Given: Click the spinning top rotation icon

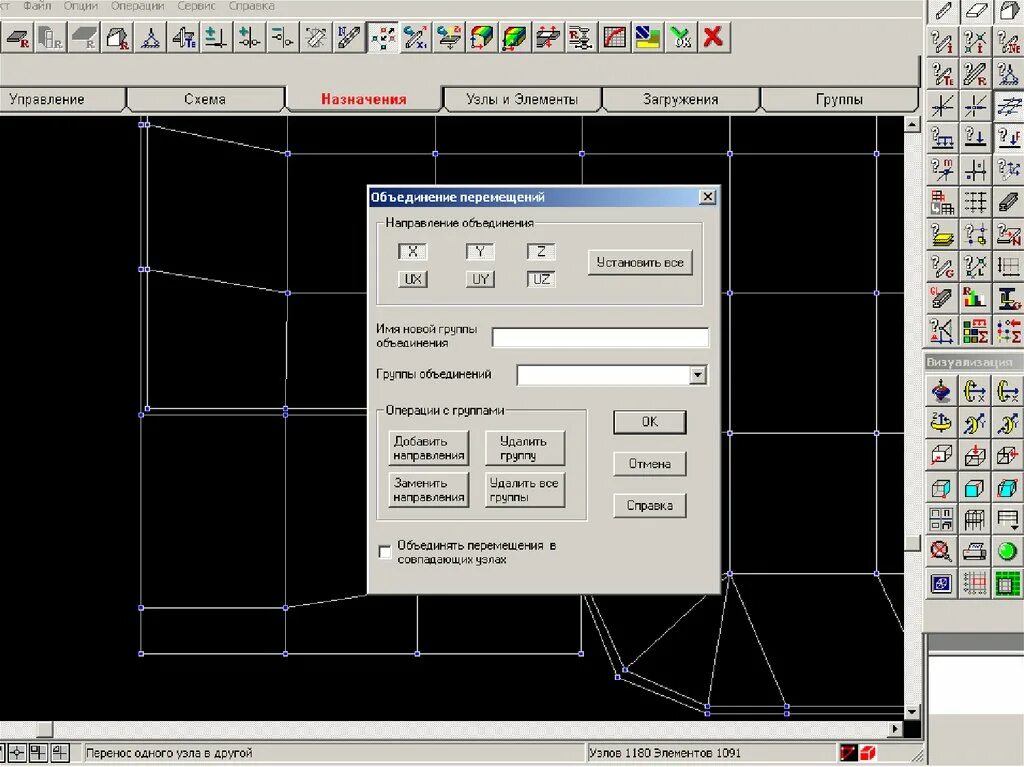Looking at the screenshot, I should pos(941,391).
